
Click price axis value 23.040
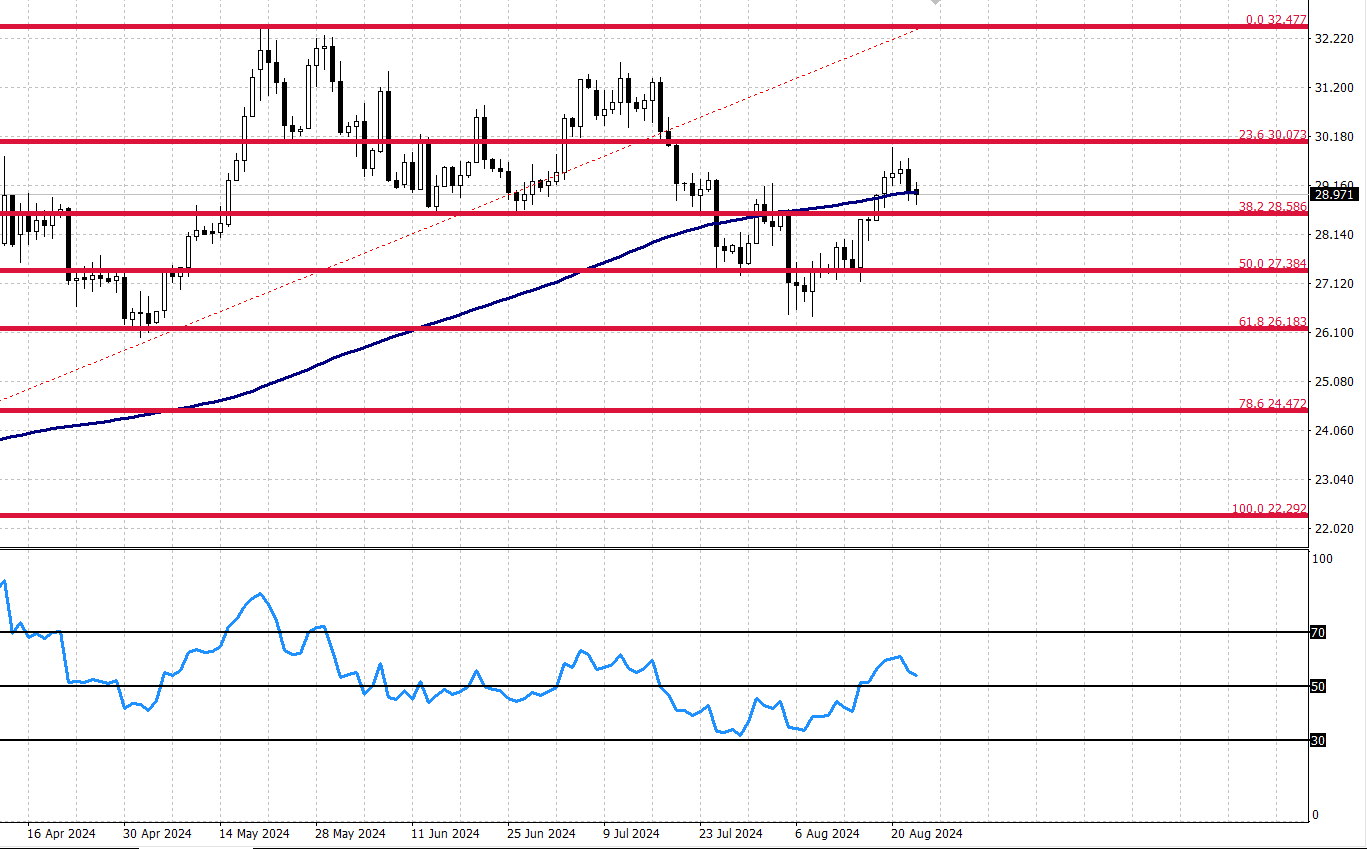pyautogui.click(x=1335, y=480)
